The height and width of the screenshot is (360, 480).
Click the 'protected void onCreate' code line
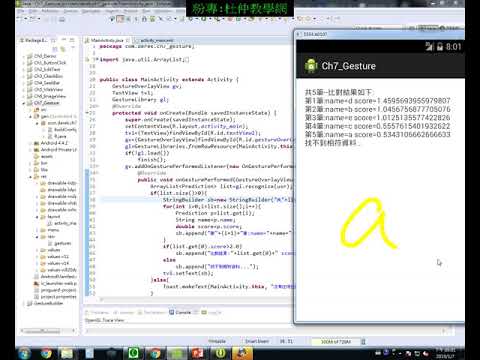click(x=195, y=113)
